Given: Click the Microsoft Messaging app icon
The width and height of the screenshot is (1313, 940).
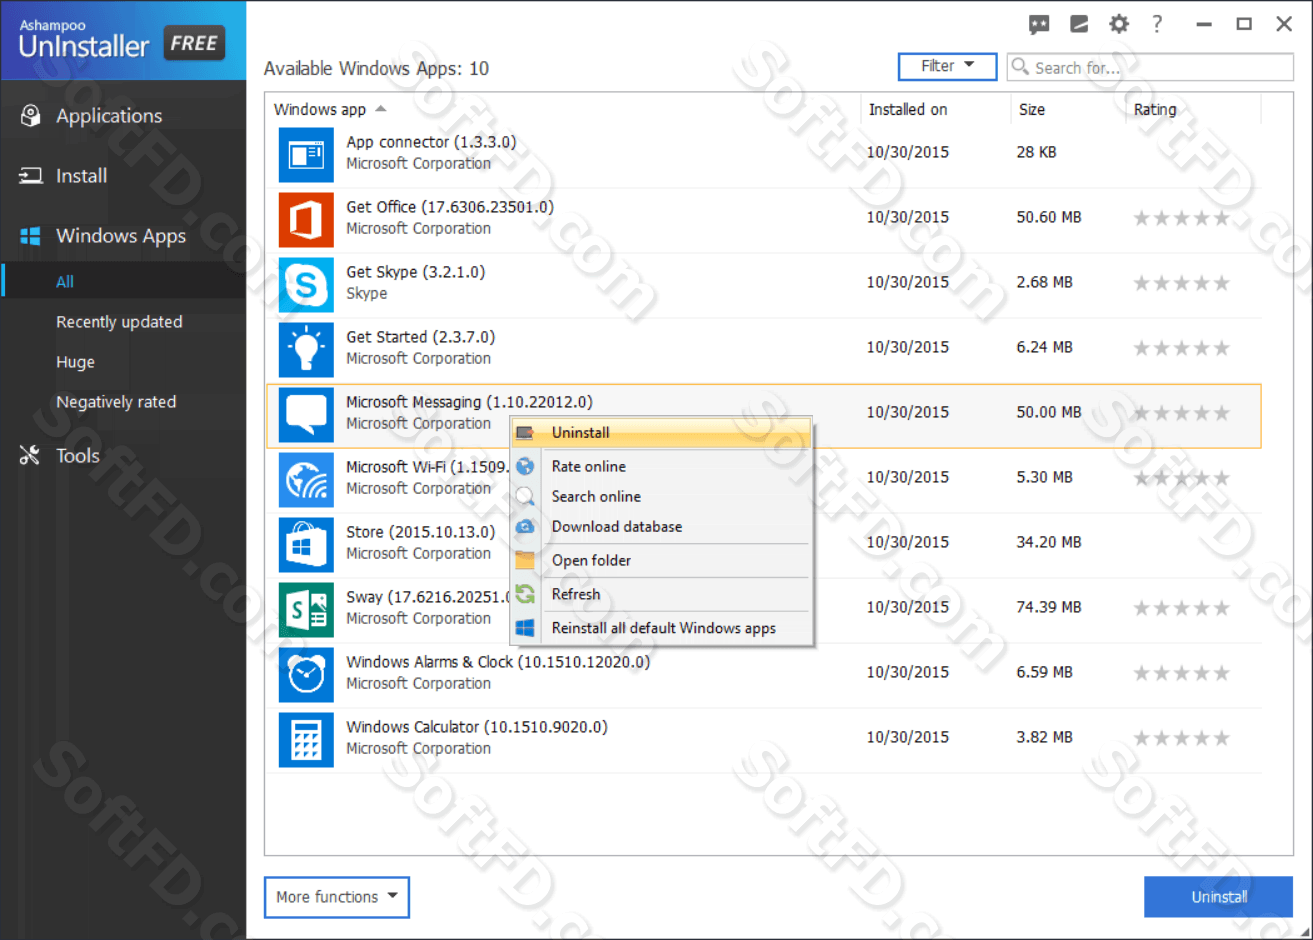Looking at the screenshot, I should point(306,414).
